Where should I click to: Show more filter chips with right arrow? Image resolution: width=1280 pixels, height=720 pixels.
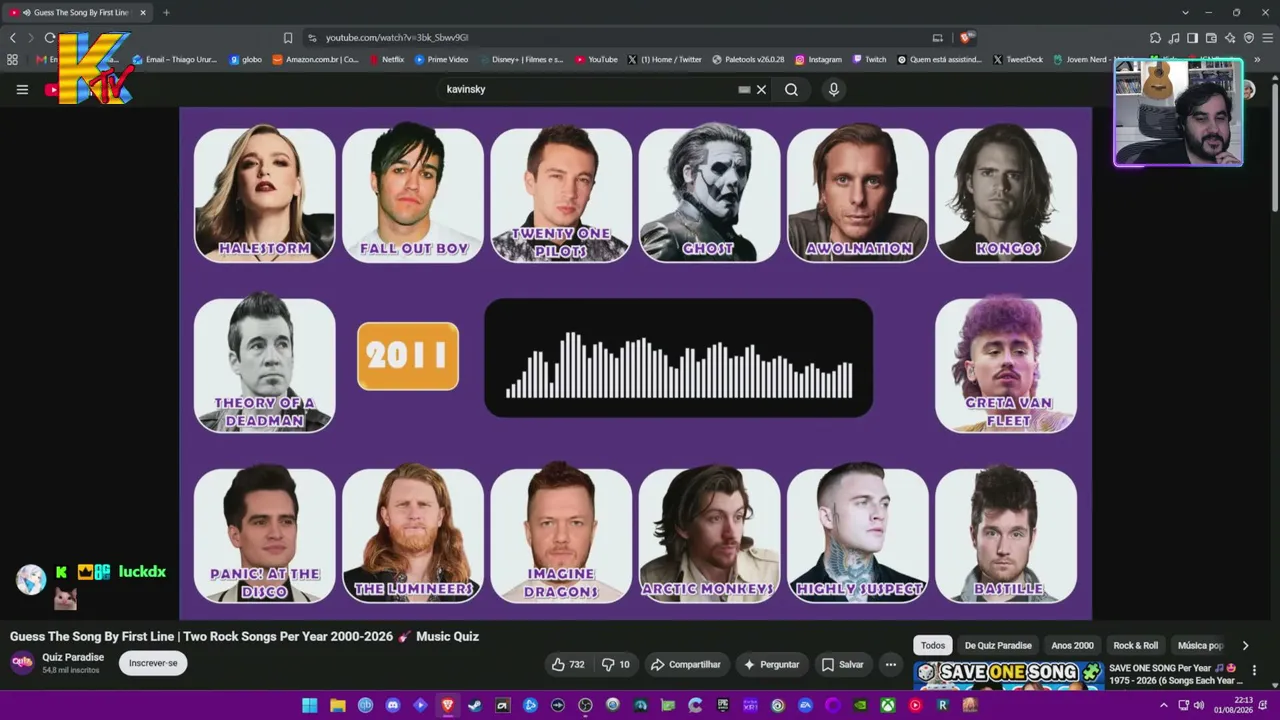[x=1245, y=646]
